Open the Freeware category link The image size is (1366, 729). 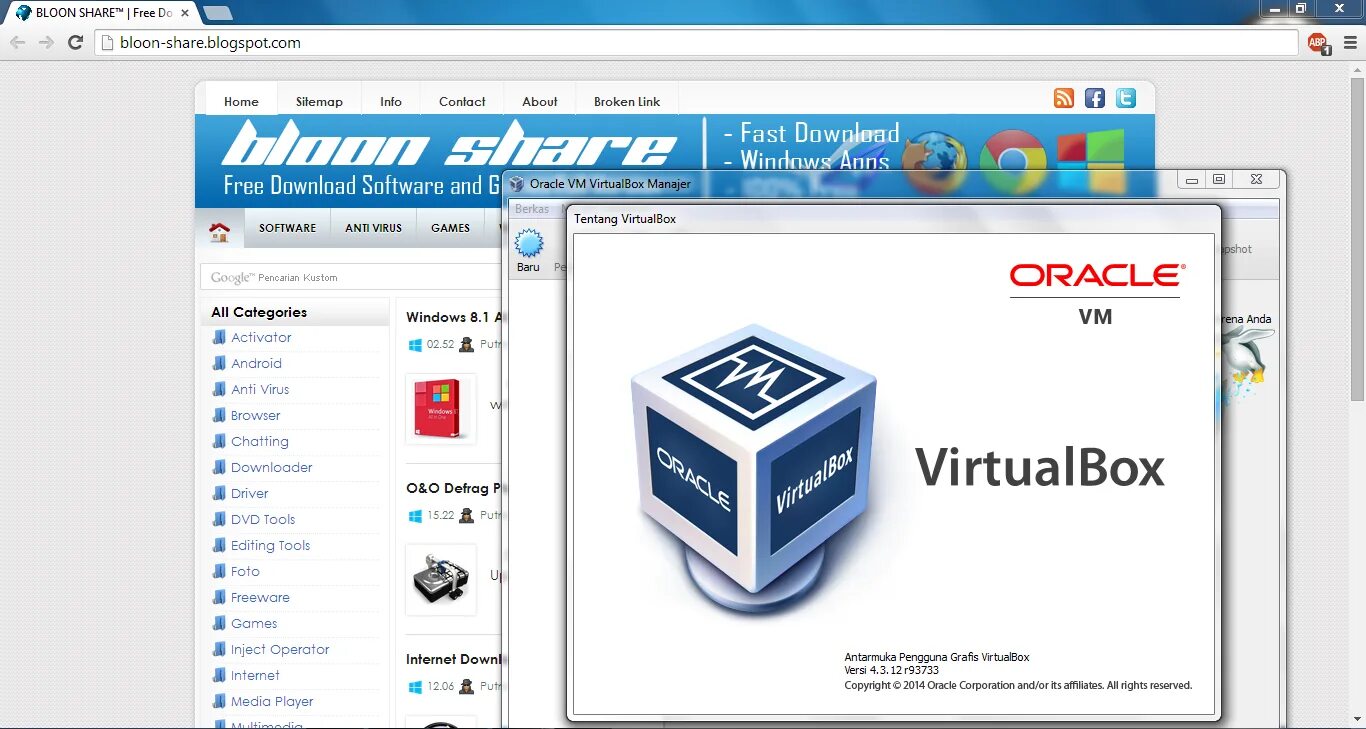pos(260,597)
